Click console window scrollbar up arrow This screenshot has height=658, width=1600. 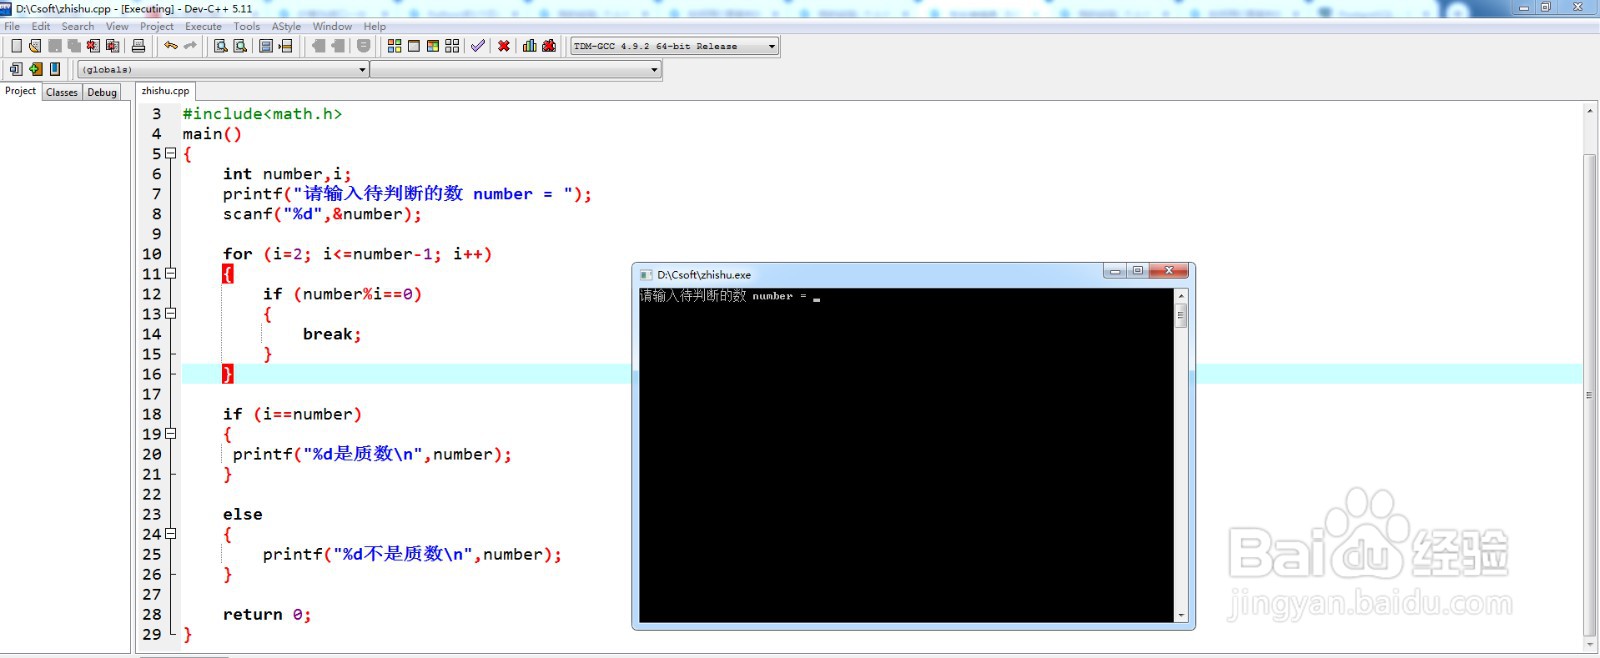(1181, 296)
